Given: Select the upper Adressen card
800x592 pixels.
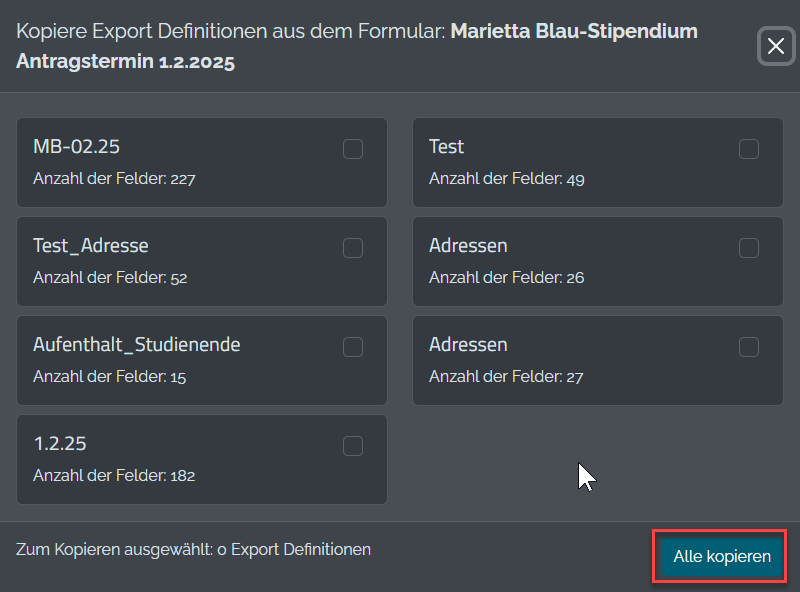Looking at the screenshot, I should pos(597,261).
